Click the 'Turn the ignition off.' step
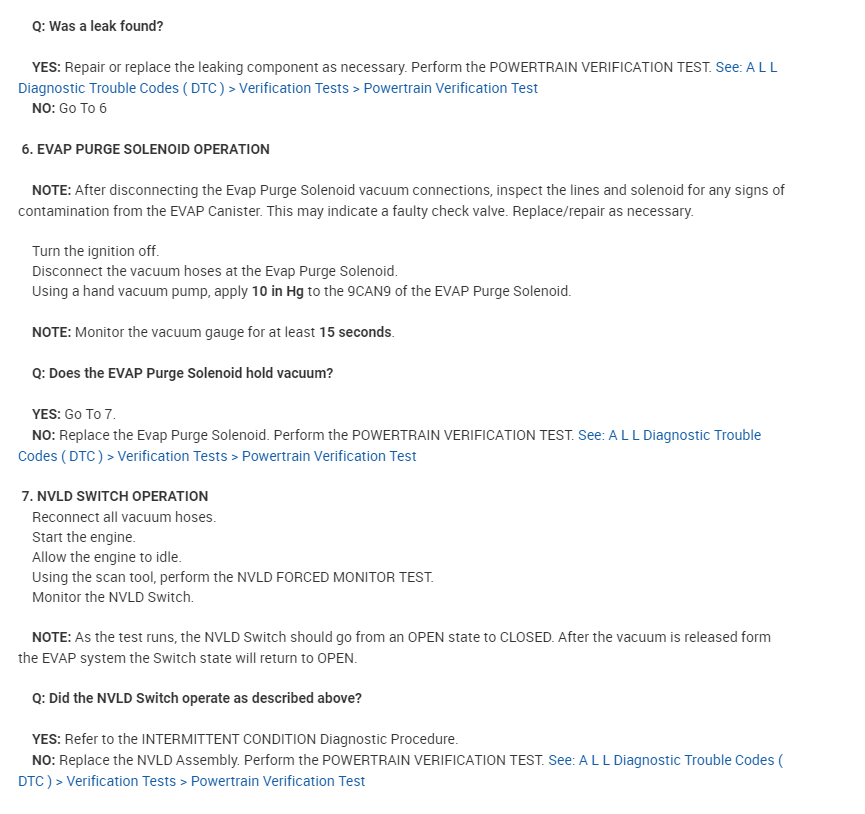The image size is (865, 814). pyautogui.click(x=95, y=251)
